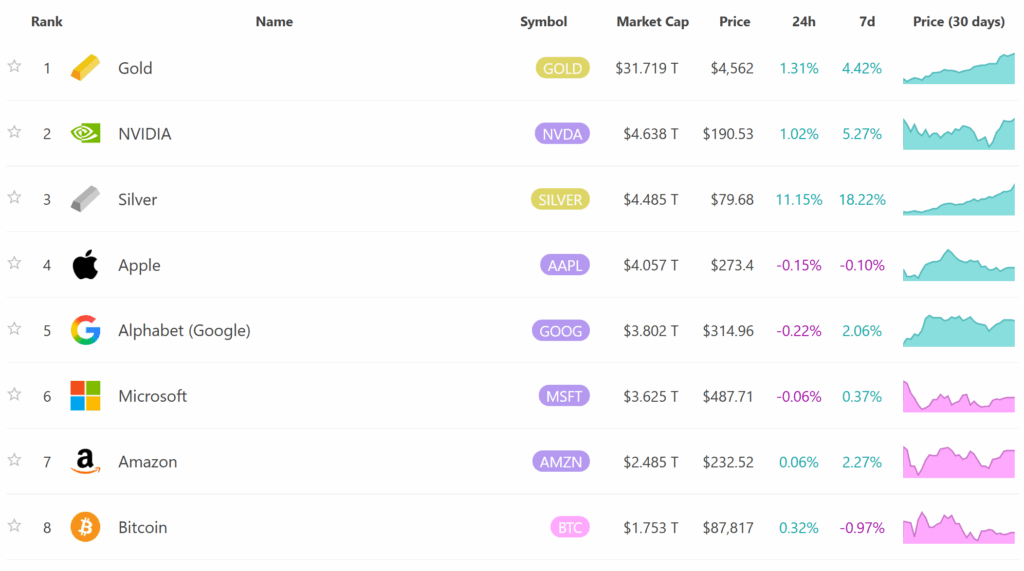
Task: Sort by the 7d column header
Action: coord(866,22)
